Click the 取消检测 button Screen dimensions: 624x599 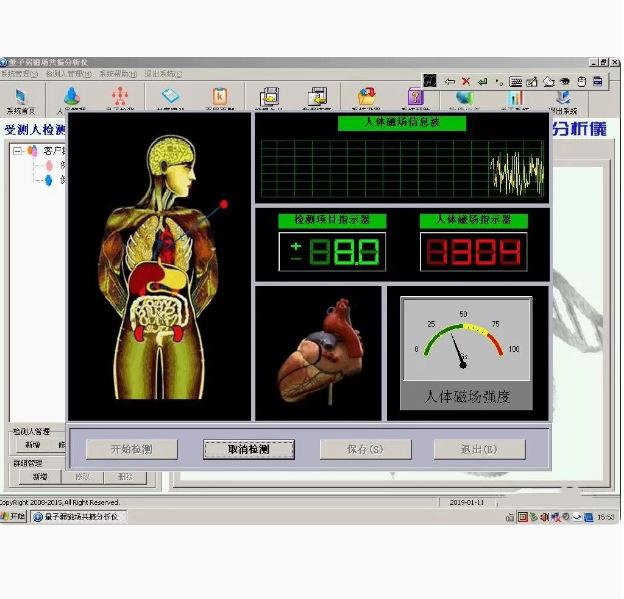click(249, 449)
